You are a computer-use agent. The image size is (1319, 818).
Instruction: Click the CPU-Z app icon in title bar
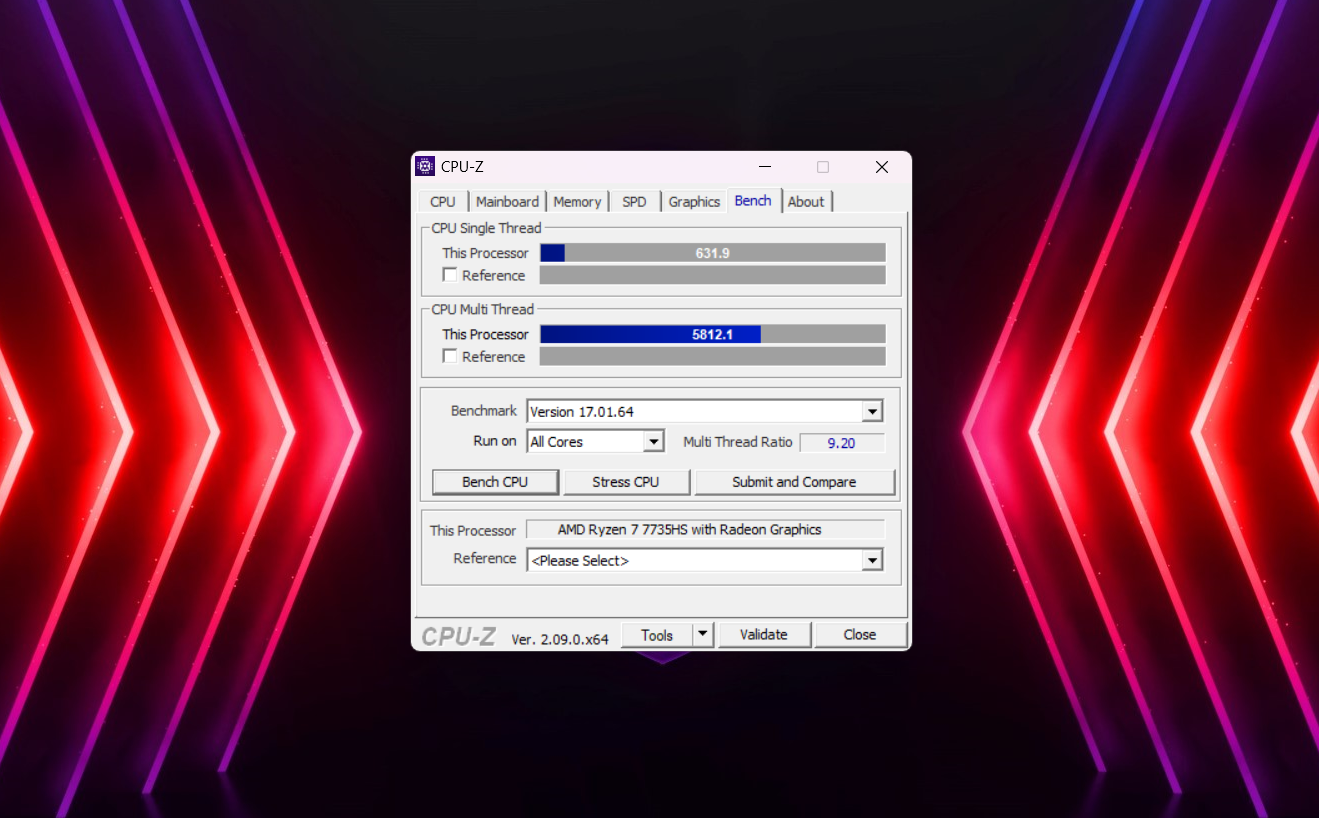425,167
